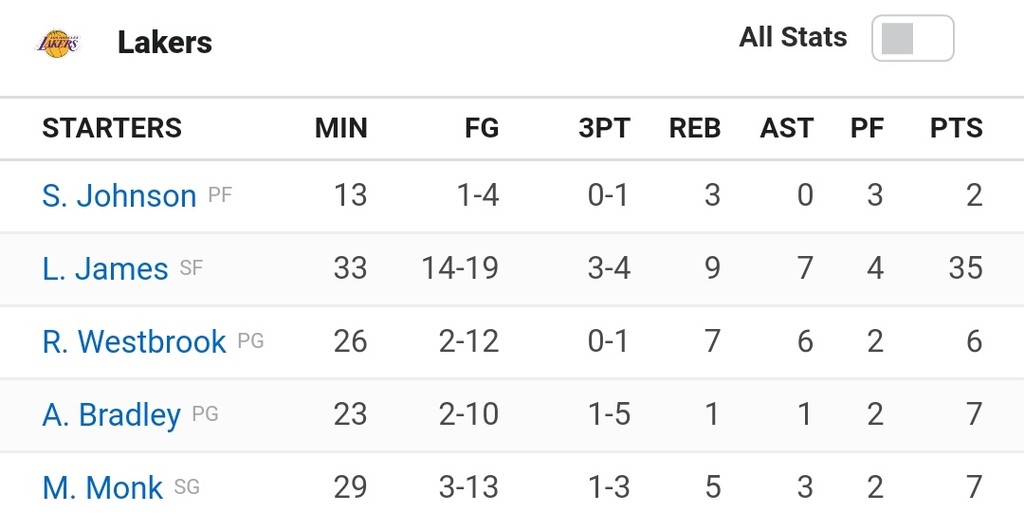Click the PTS column header

tap(956, 128)
